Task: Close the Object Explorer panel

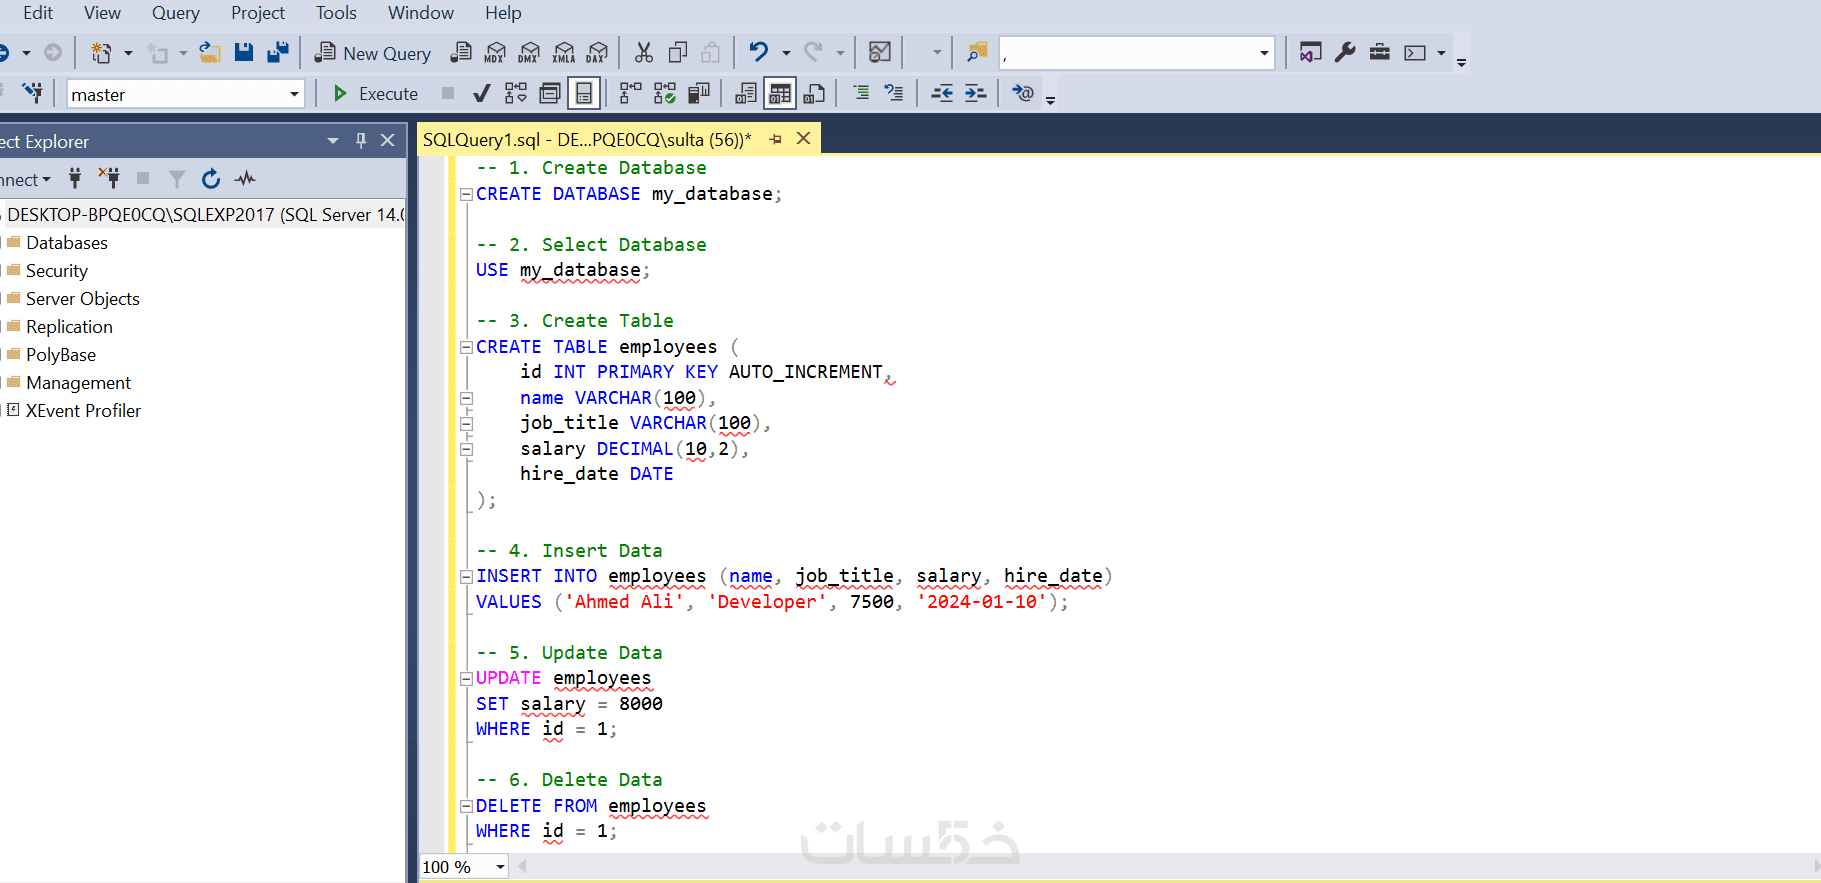Action: coord(388,141)
